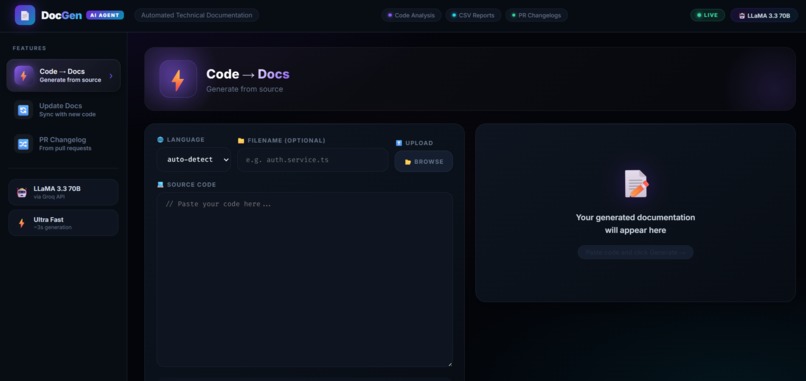This screenshot has width=806, height=381.
Task: Click the Language globe icon
Action: tap(160, 139)
